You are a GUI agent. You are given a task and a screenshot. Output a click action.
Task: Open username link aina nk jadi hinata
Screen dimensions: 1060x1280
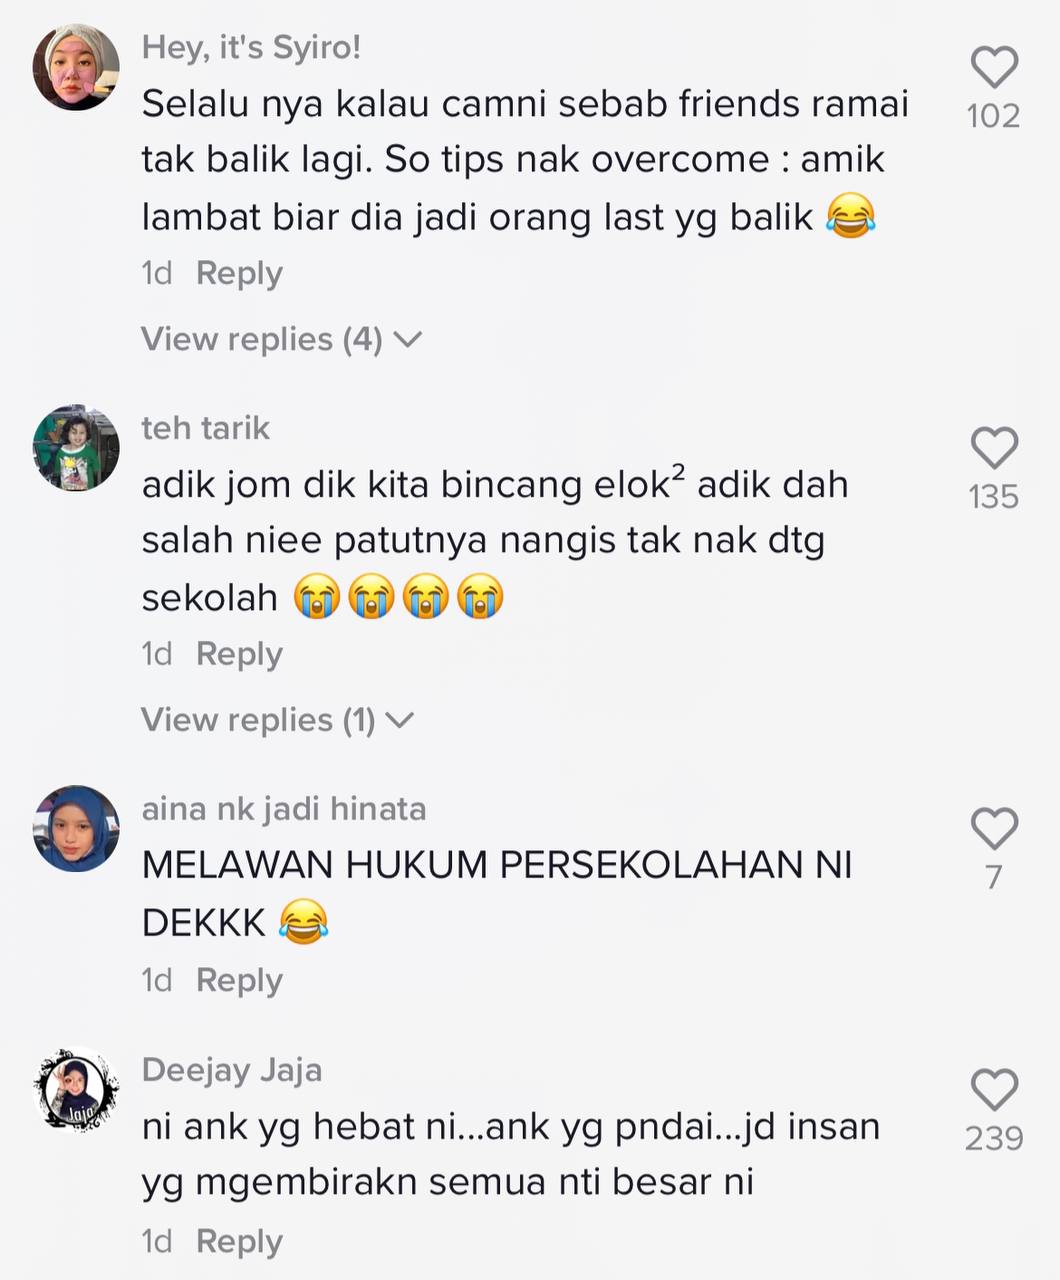284,808
